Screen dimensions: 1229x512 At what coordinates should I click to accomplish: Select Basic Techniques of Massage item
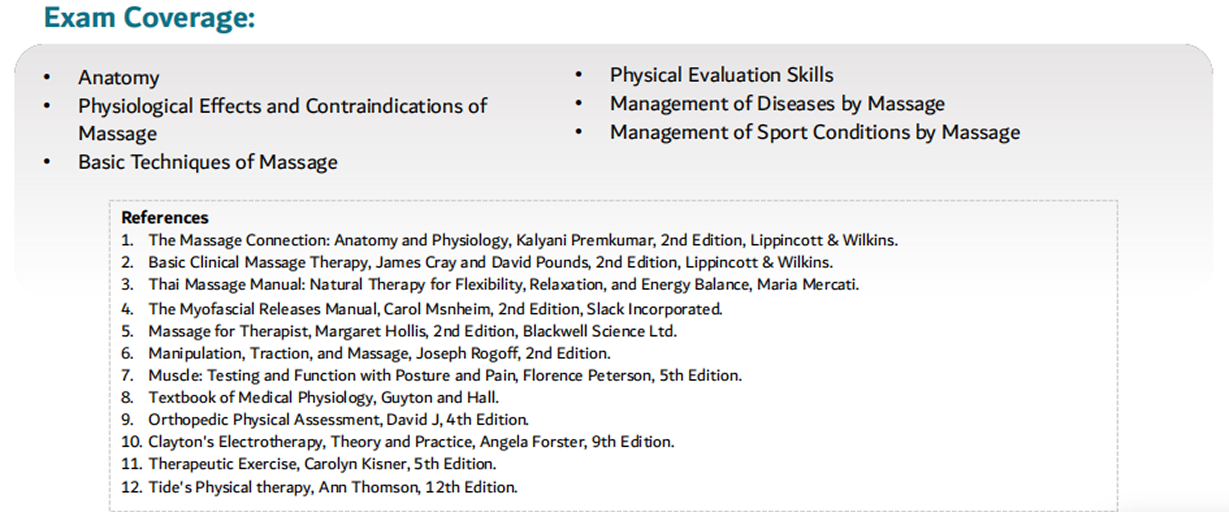tap(208, 162)
